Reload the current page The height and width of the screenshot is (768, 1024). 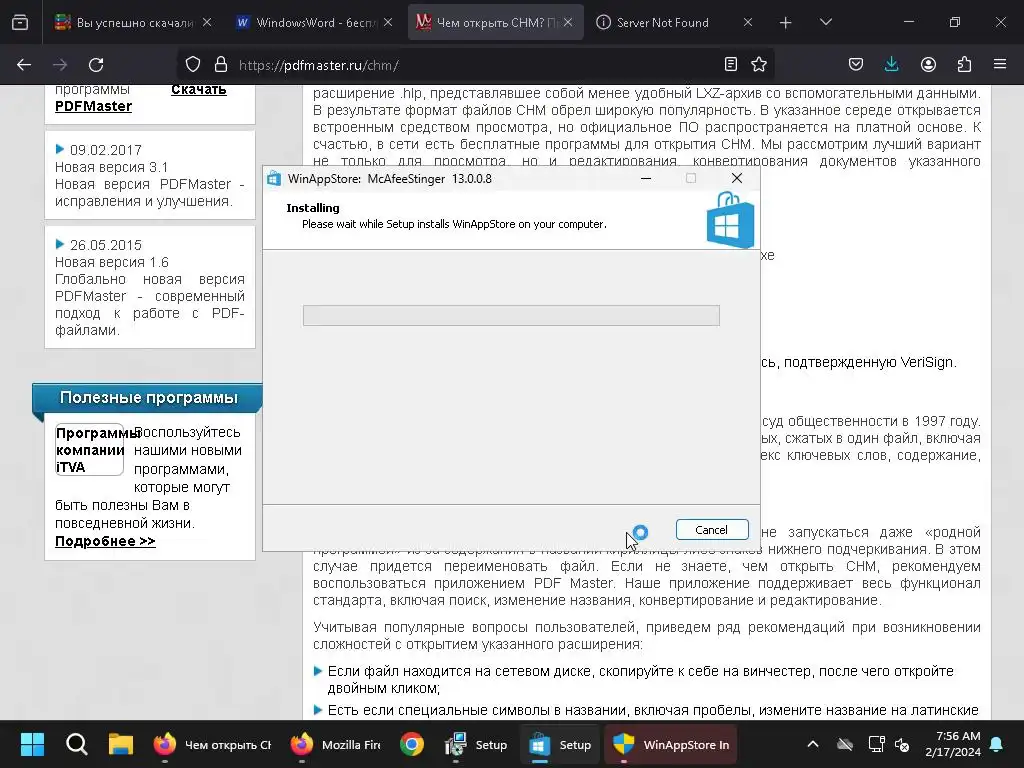click(96, 65)
